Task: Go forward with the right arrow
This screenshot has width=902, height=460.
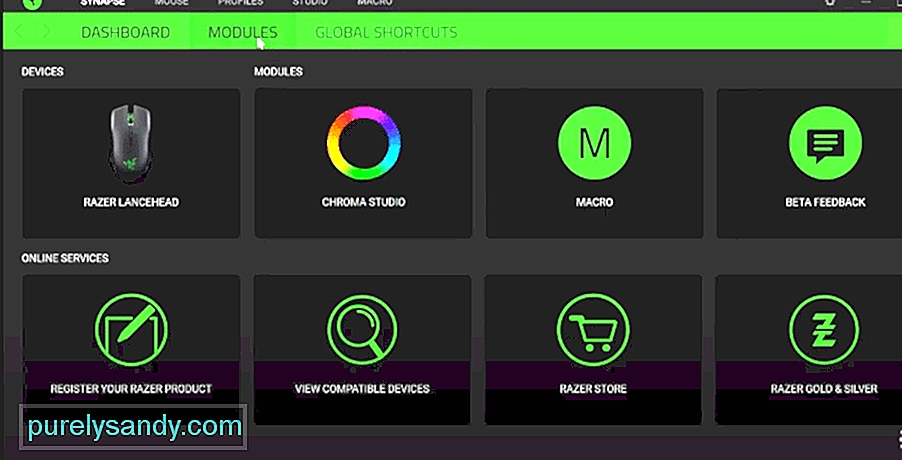Action: [x=47, y=32]
